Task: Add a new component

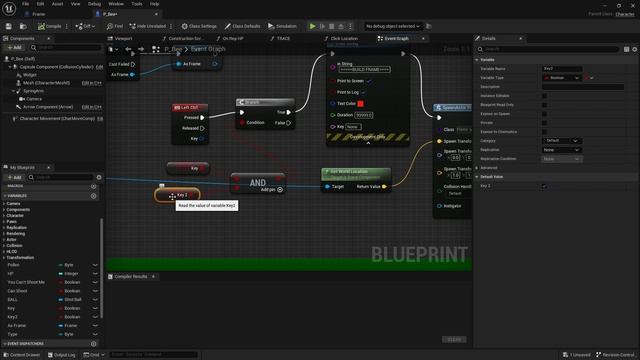Action: tap(14, 48)
